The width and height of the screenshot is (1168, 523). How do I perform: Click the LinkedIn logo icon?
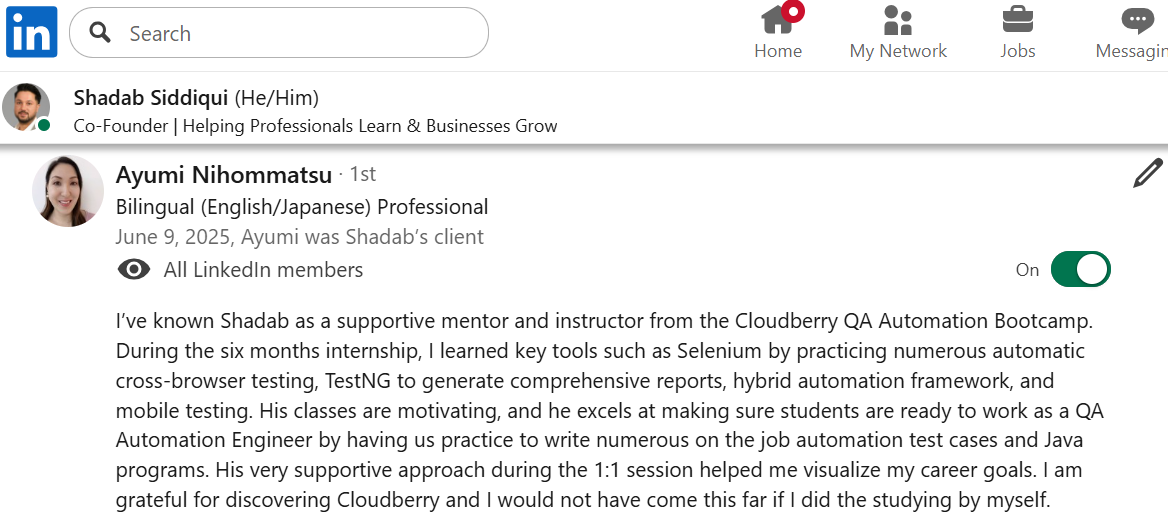[32, 32]
